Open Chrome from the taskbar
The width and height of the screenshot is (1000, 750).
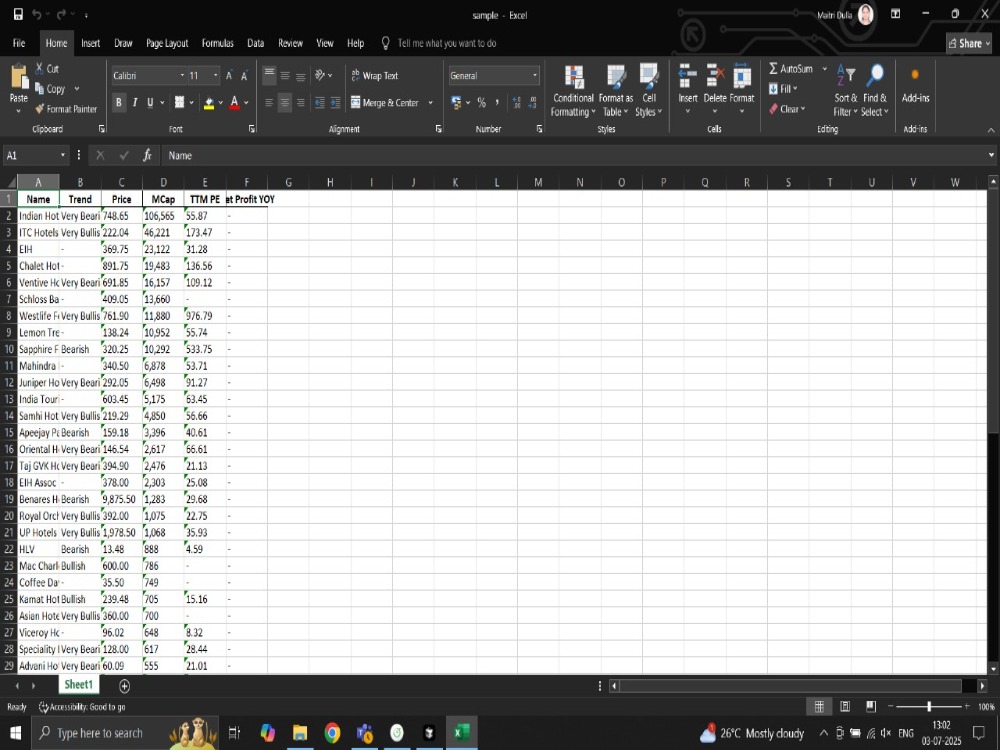pos(332,733)
